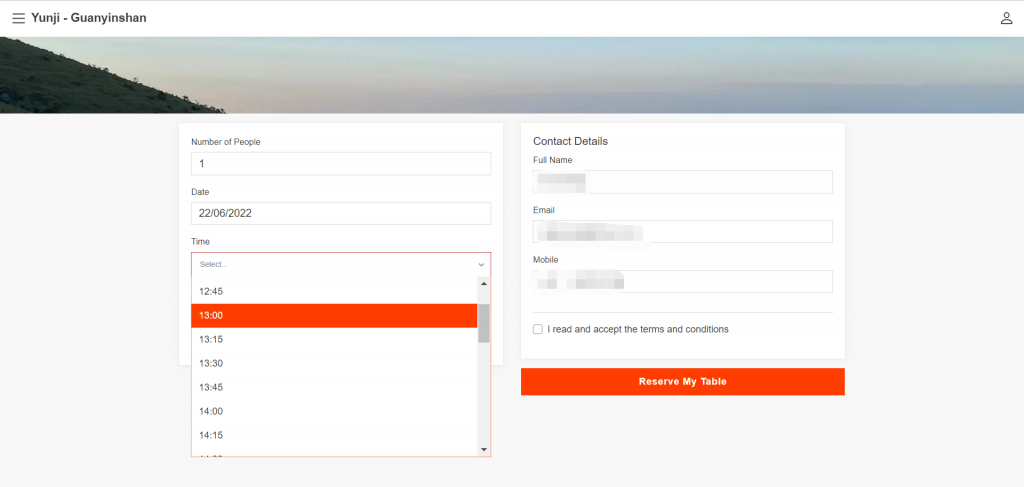
Task: Click the Date field showing 22/06/2022
Action: 340,213
